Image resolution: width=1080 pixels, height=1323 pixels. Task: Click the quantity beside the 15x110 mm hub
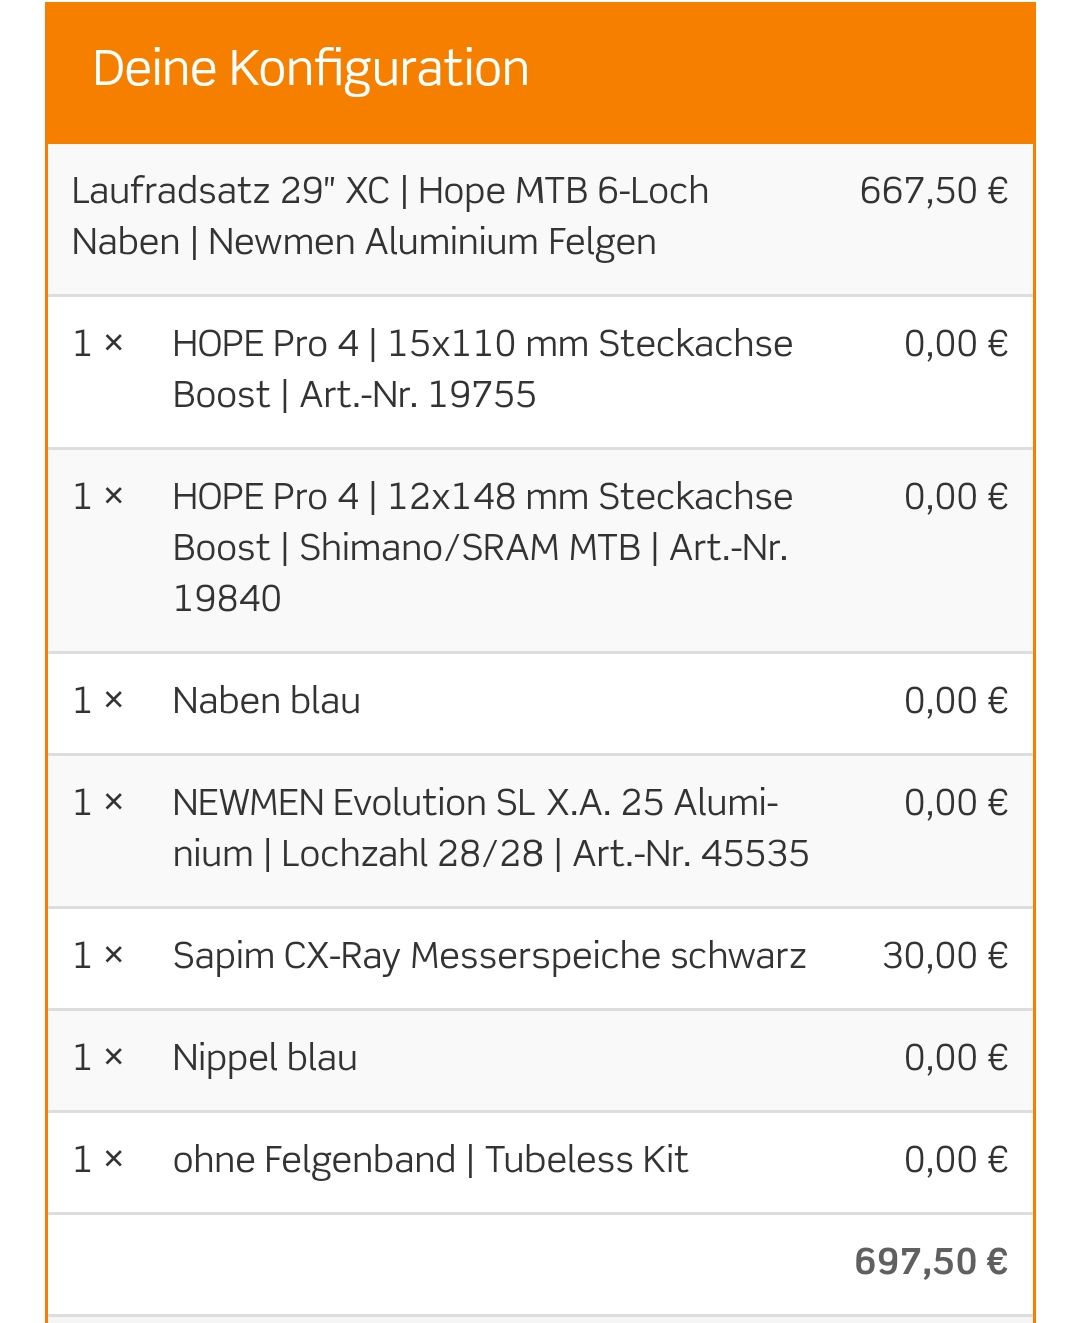pos(98,344)
